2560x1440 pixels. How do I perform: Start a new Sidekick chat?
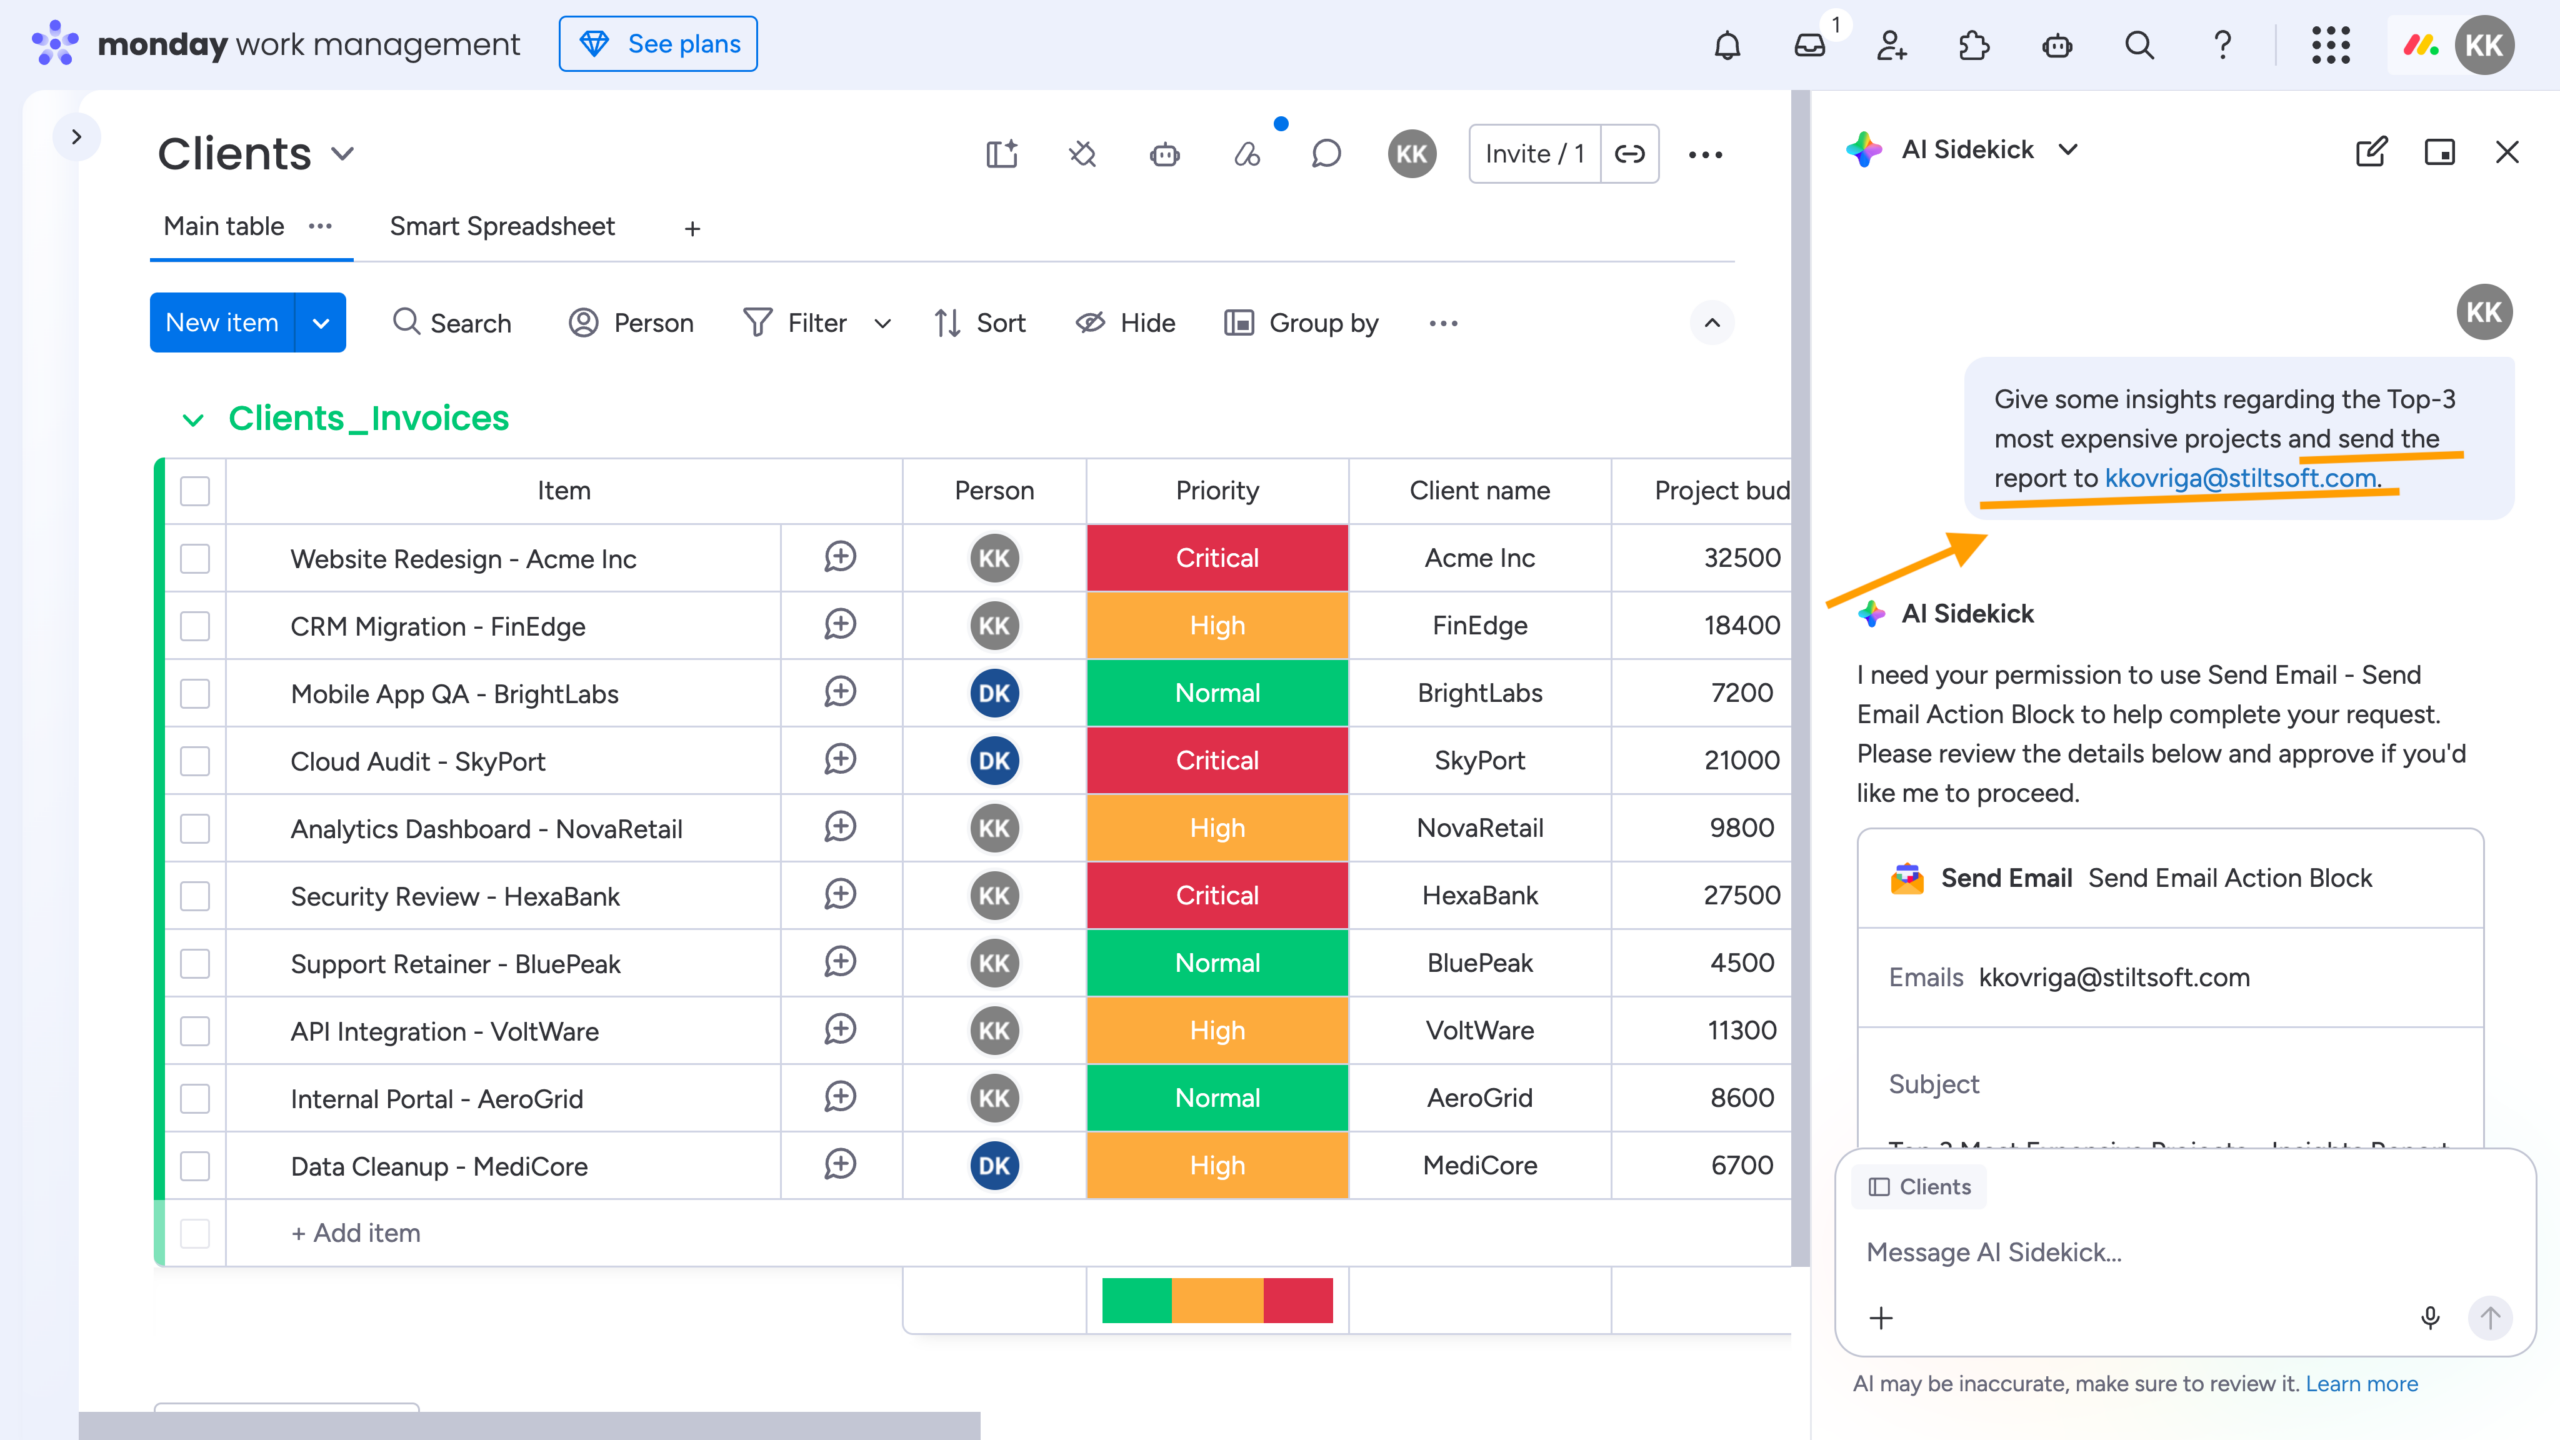pos(2371,151)
